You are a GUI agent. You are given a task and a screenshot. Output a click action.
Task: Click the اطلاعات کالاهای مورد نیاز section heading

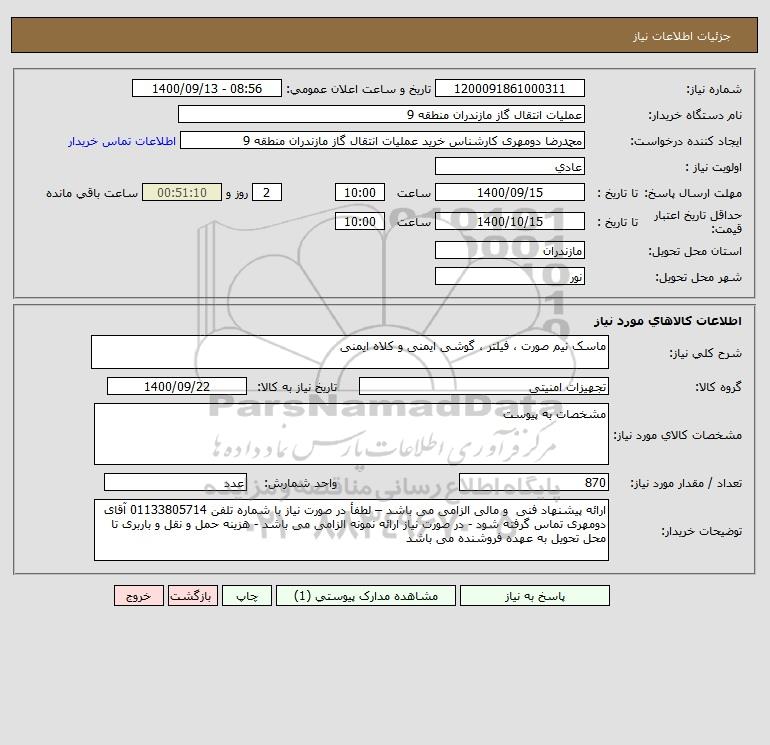pyautogui.click(x=667, y=321)
